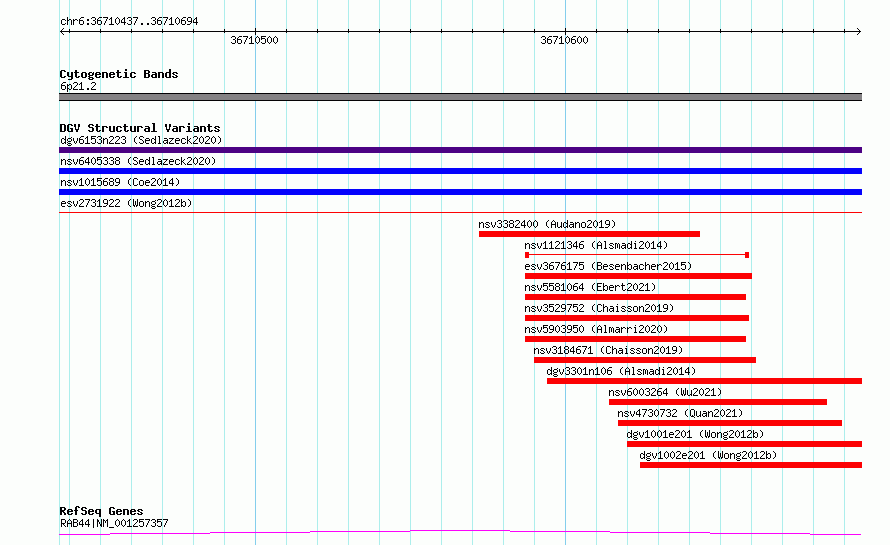
Task: Select the red nsv3529752 variant bar
Action: (637, 318)
